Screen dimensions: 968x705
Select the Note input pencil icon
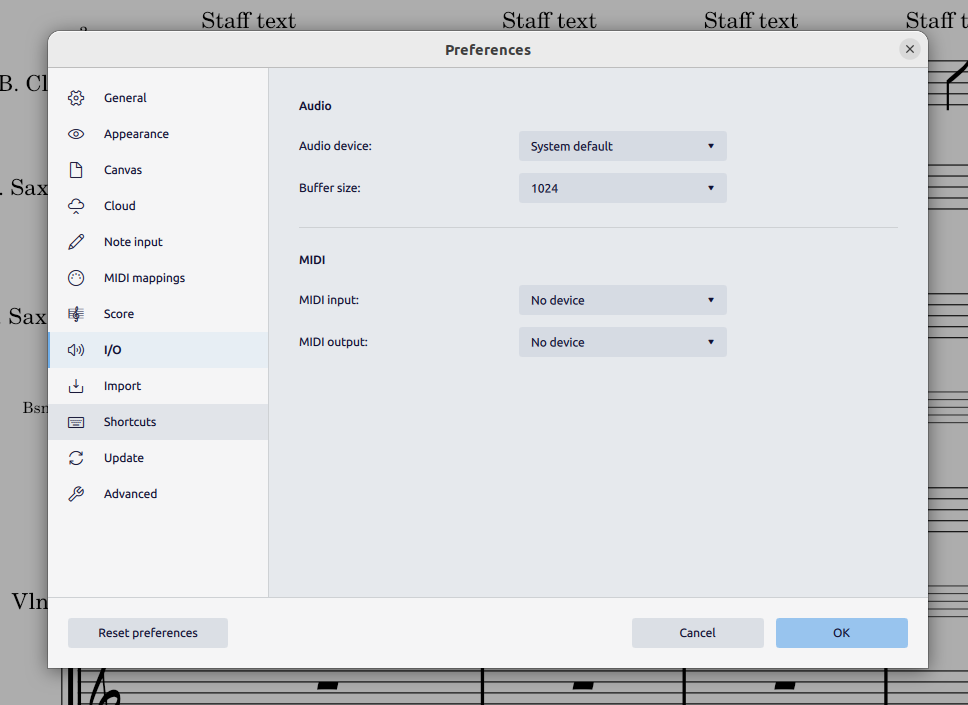click(x=75, y=241)
